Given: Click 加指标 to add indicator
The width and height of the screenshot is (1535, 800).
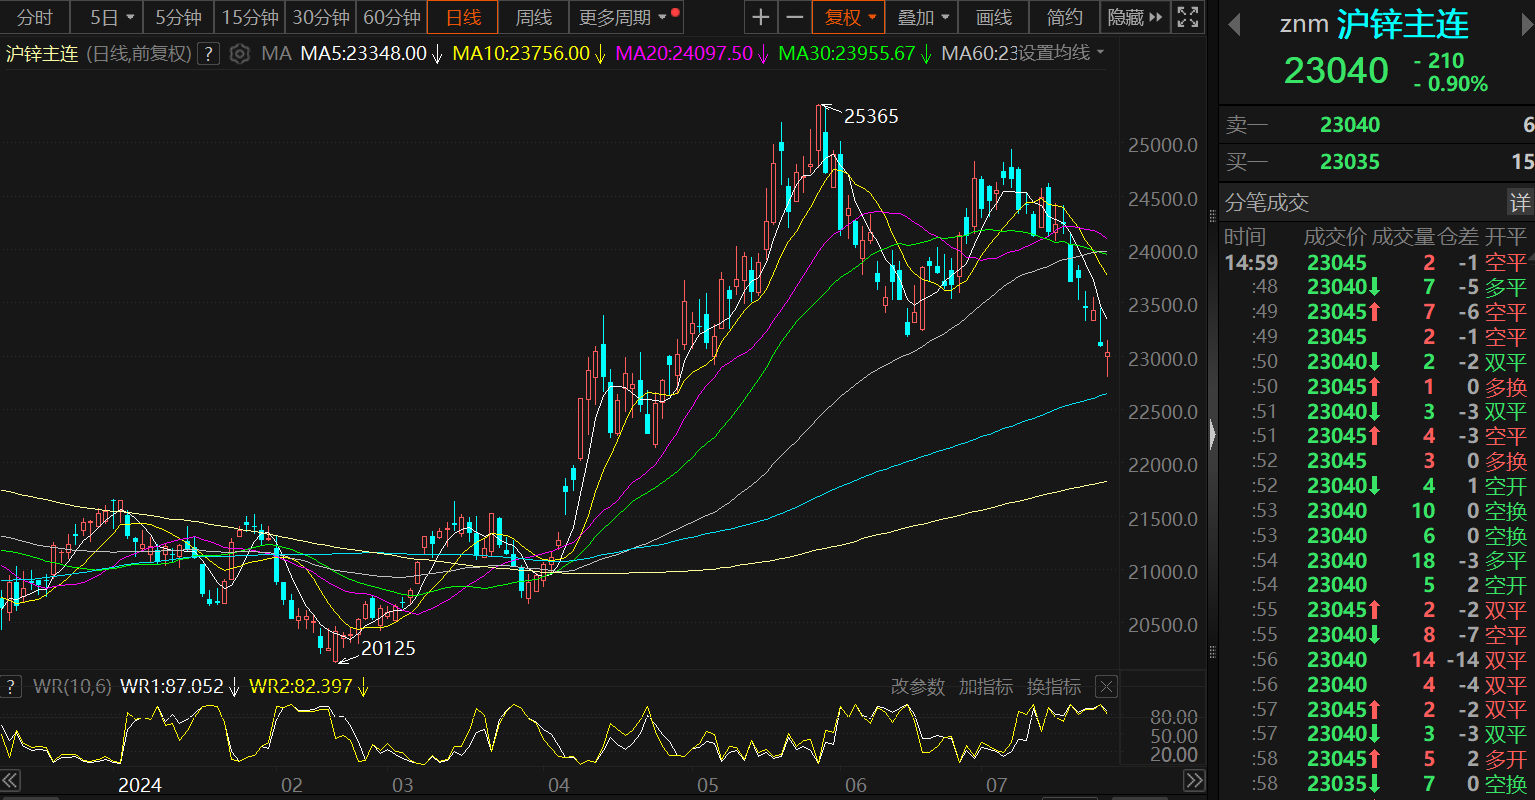Looking at the screenshot, I should 985,686.
